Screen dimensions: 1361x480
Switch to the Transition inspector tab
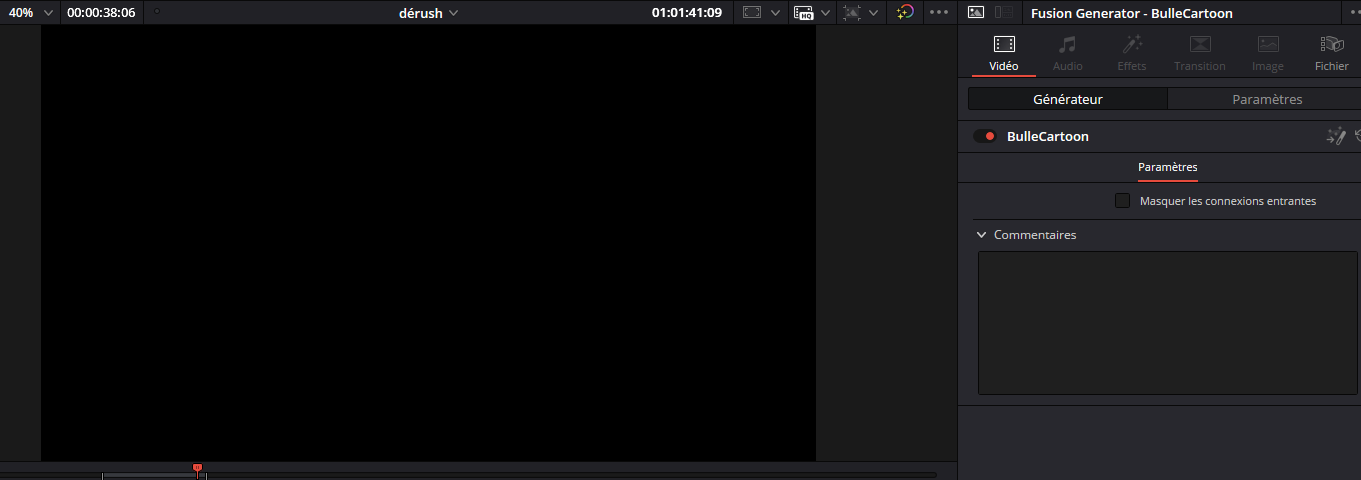pyautogui.click(x=1200, y=54)
